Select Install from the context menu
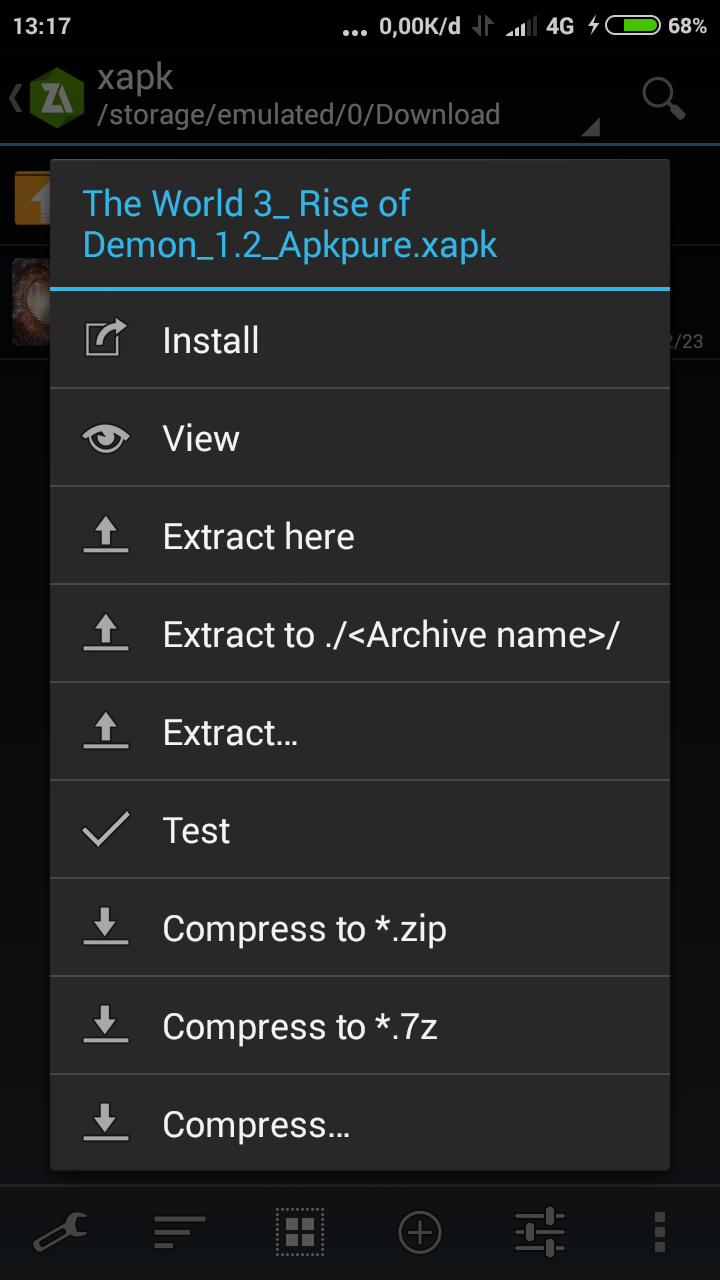The image size is (720, 1280). pos(360,340)
